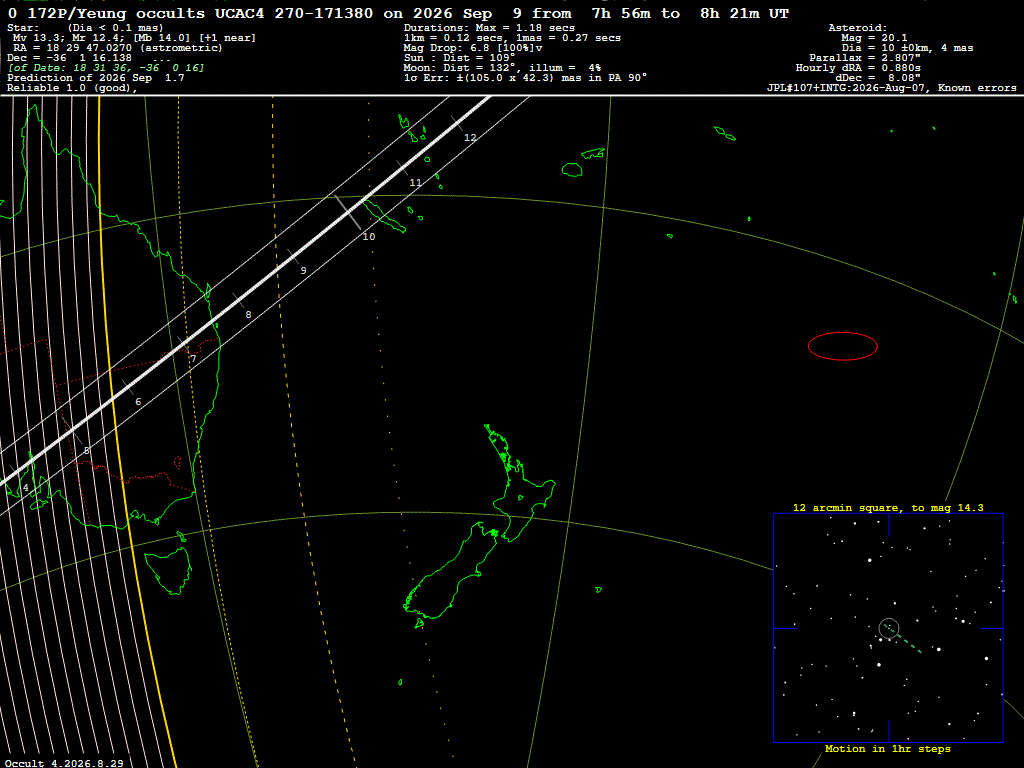The width and height of the screenshot is (1024, 768).
Task: Click time marker 9 on the path
Action: pos(303,270)
